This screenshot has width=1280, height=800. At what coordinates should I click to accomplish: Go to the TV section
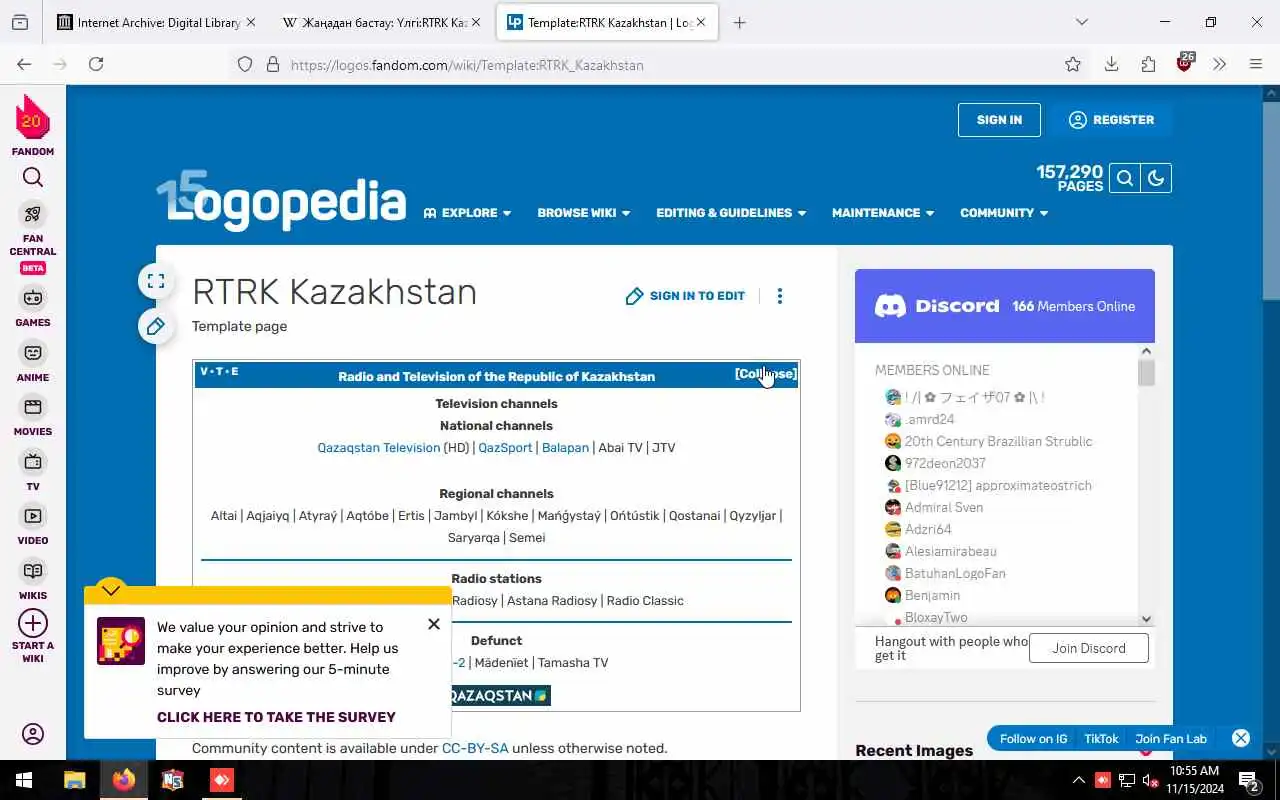click(x=33, y=470)
